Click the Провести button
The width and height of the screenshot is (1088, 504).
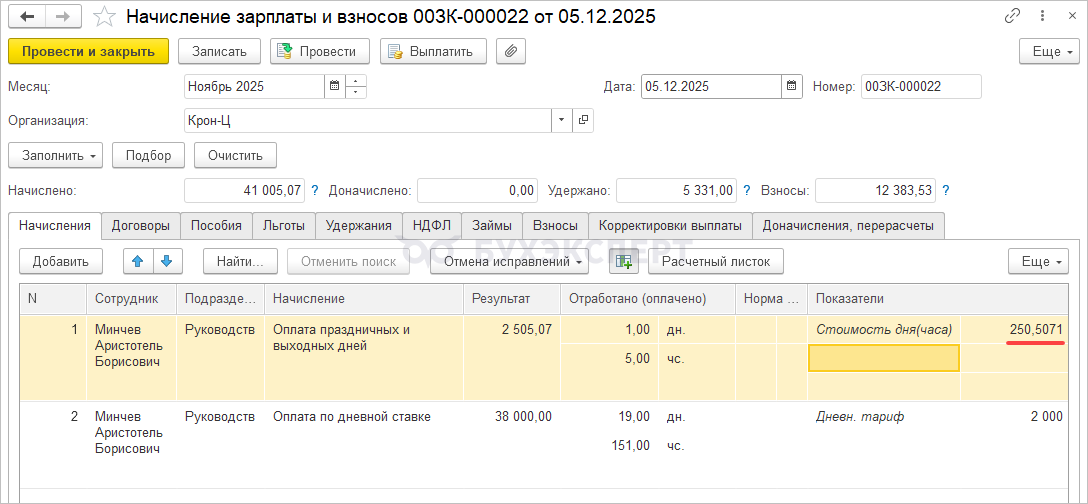tap(320, 51)
